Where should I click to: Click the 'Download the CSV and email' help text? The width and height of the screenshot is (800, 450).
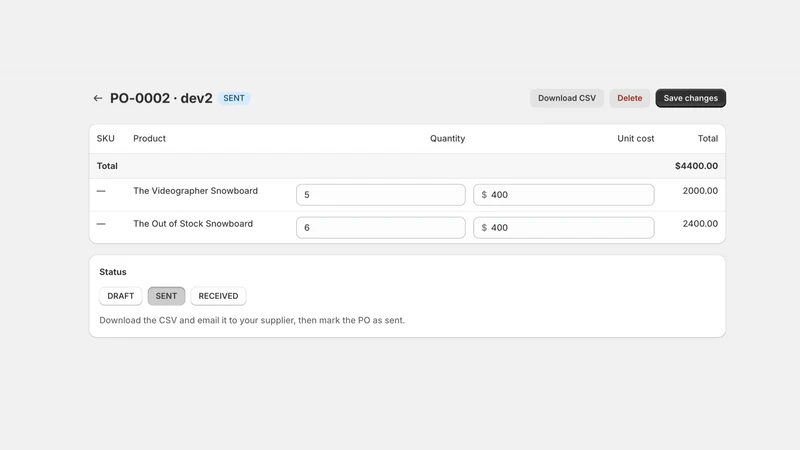[x=252, y=320]
